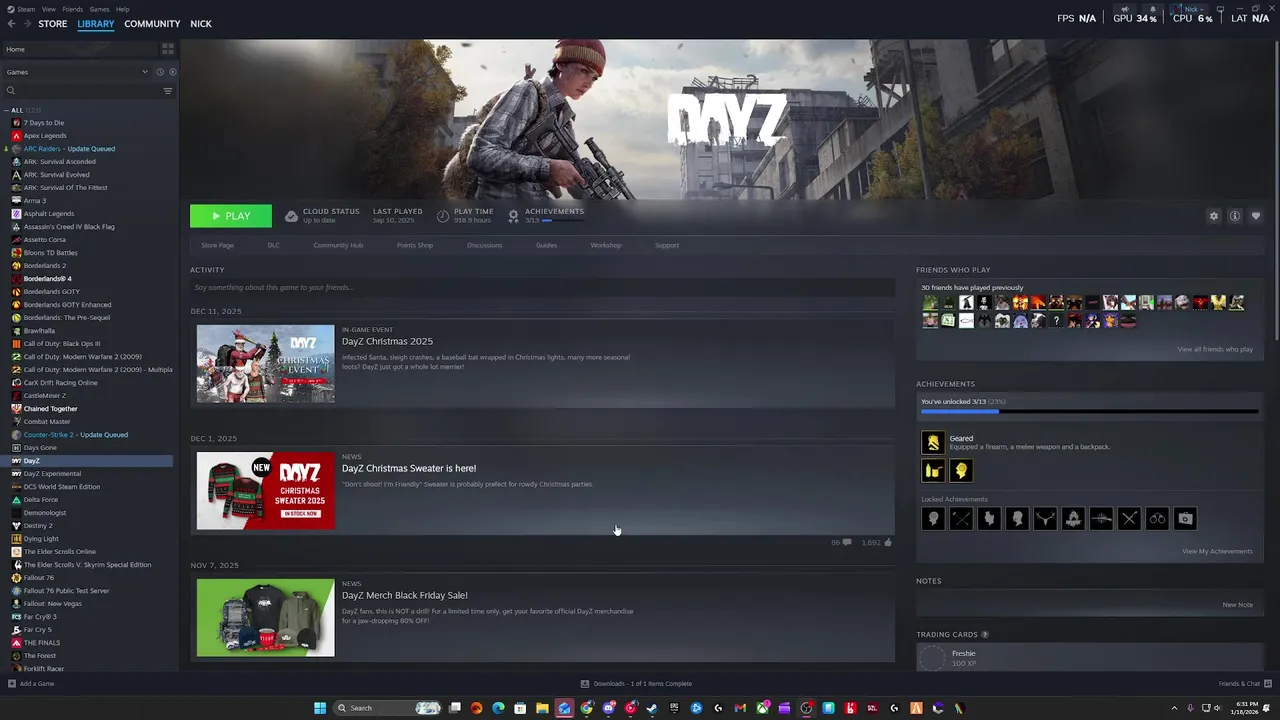Open the Steam menu
This screenshot has height=720, width=1280.
[x=26, y=9]
